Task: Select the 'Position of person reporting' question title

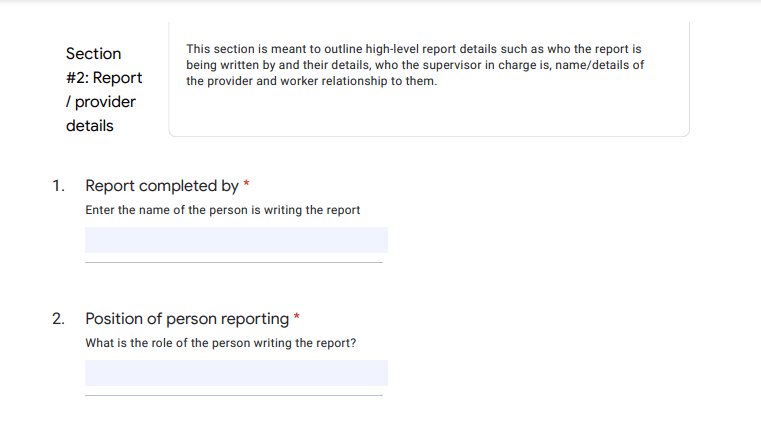Action: (x=187, y=319)
